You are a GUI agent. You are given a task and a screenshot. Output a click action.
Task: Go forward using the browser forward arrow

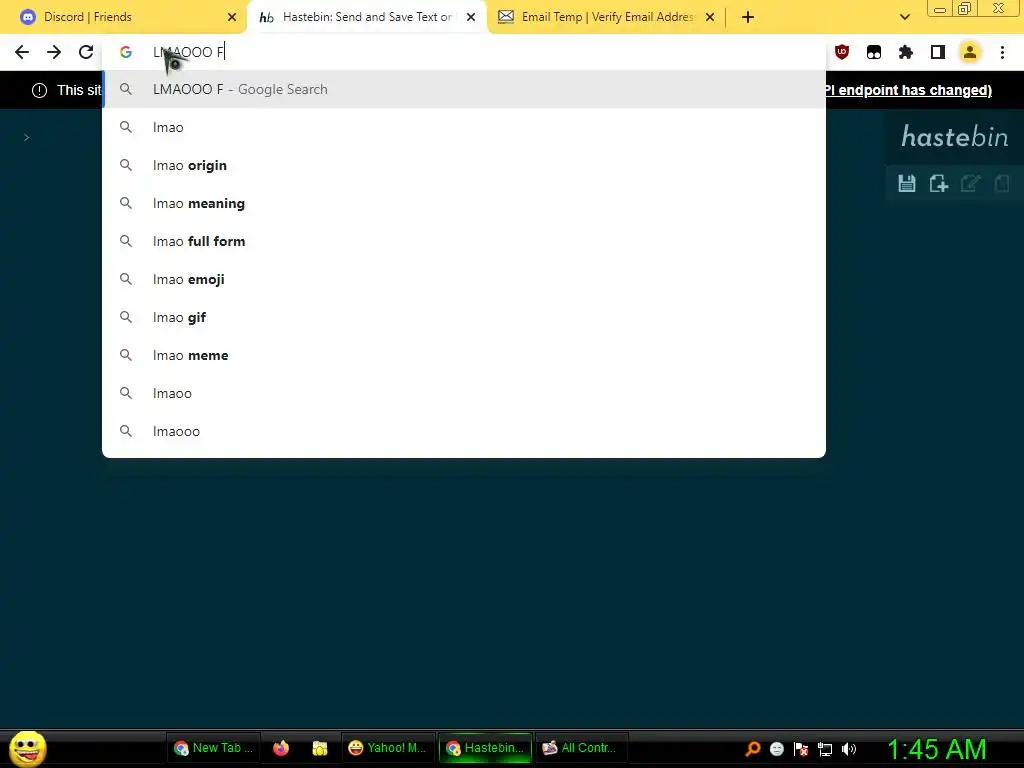[54, 52]
